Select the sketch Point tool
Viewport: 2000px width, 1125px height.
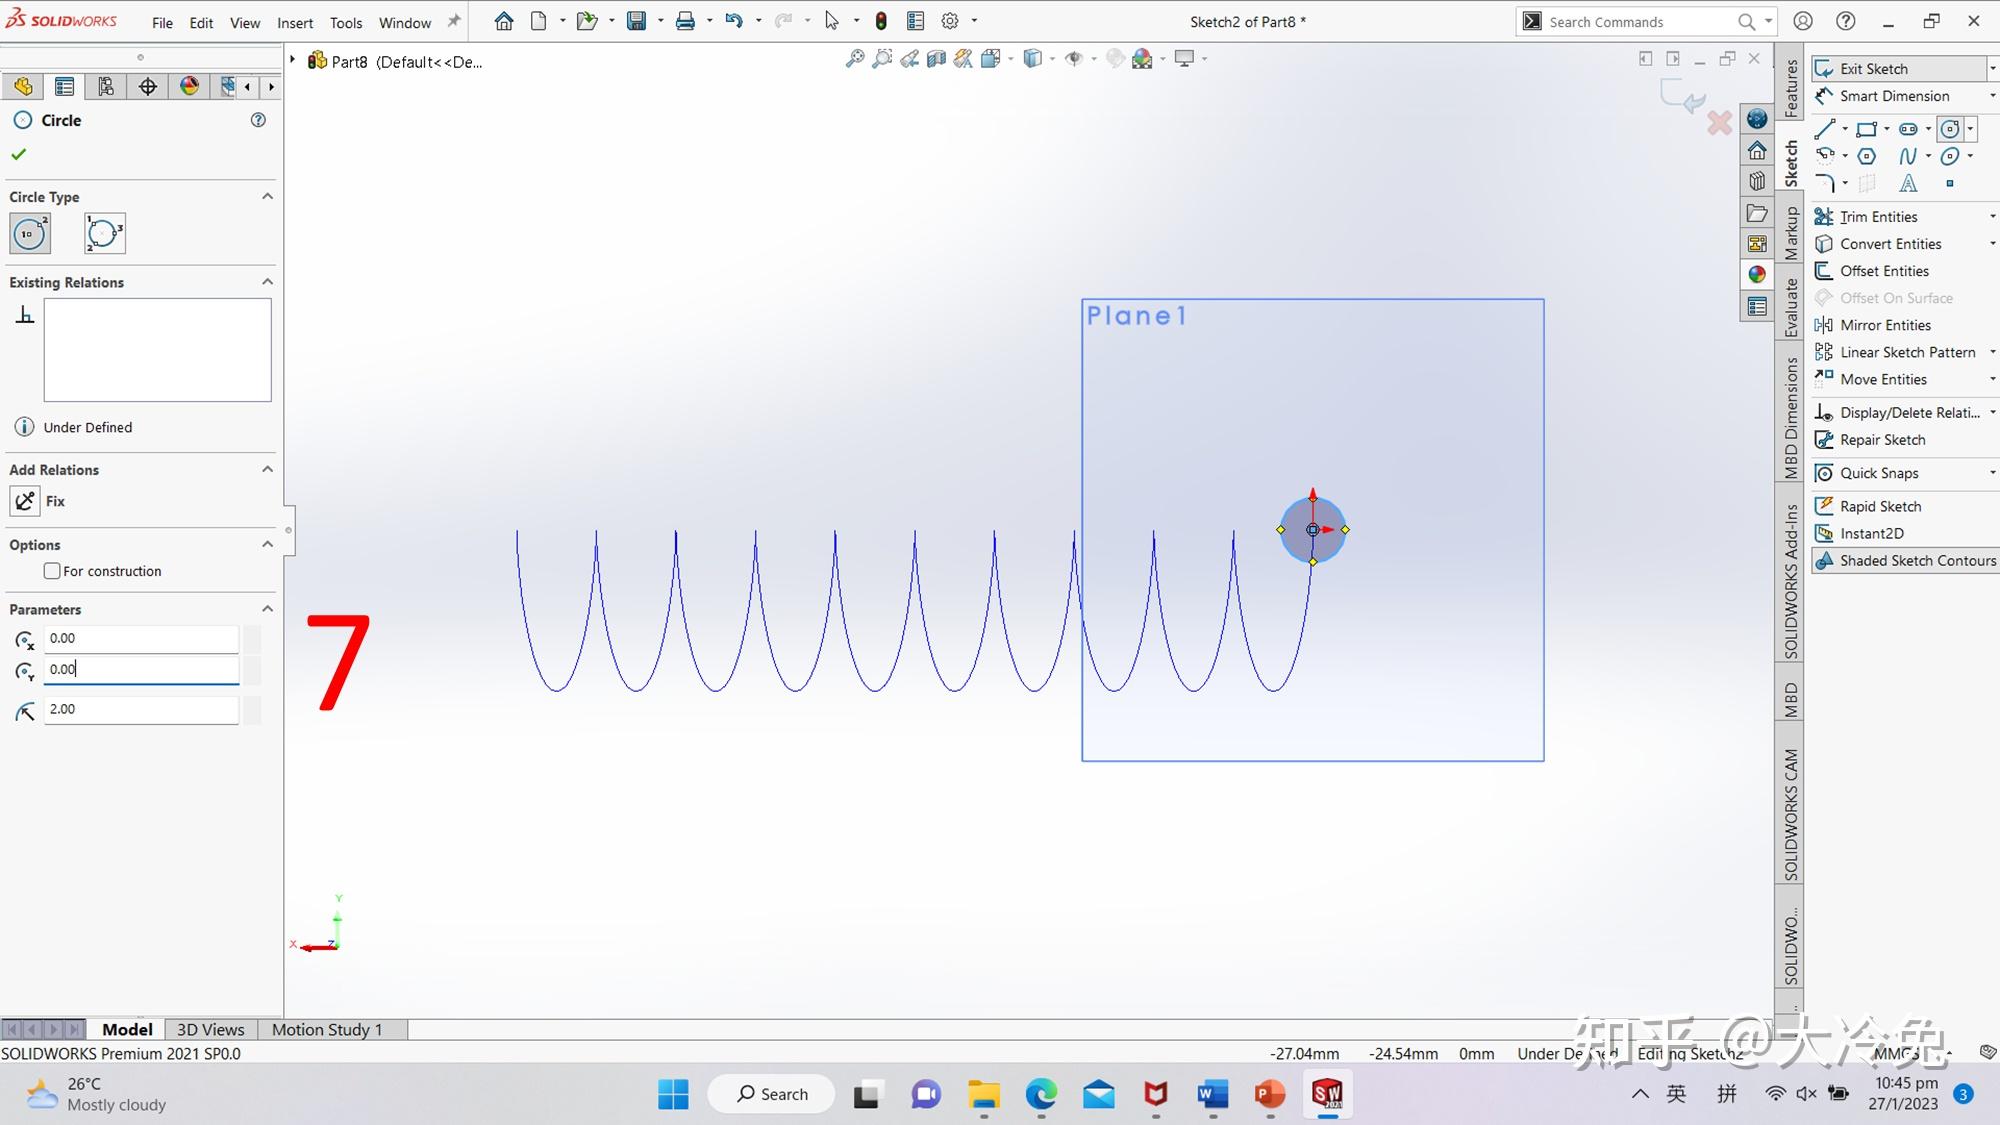pyautogui.click(x=1949, y=183)
